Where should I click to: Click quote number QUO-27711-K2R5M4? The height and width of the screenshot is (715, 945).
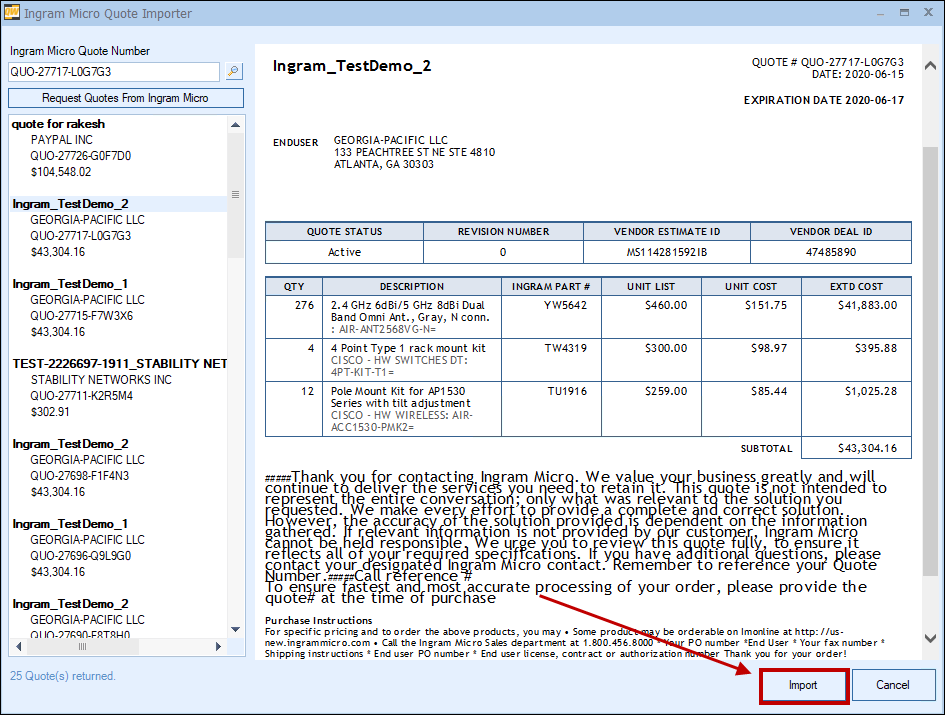[x=81, y=396]
